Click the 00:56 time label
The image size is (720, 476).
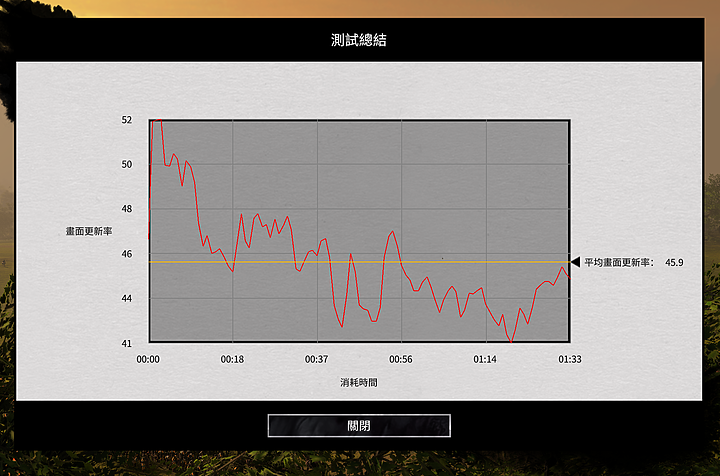pos(401,359)
